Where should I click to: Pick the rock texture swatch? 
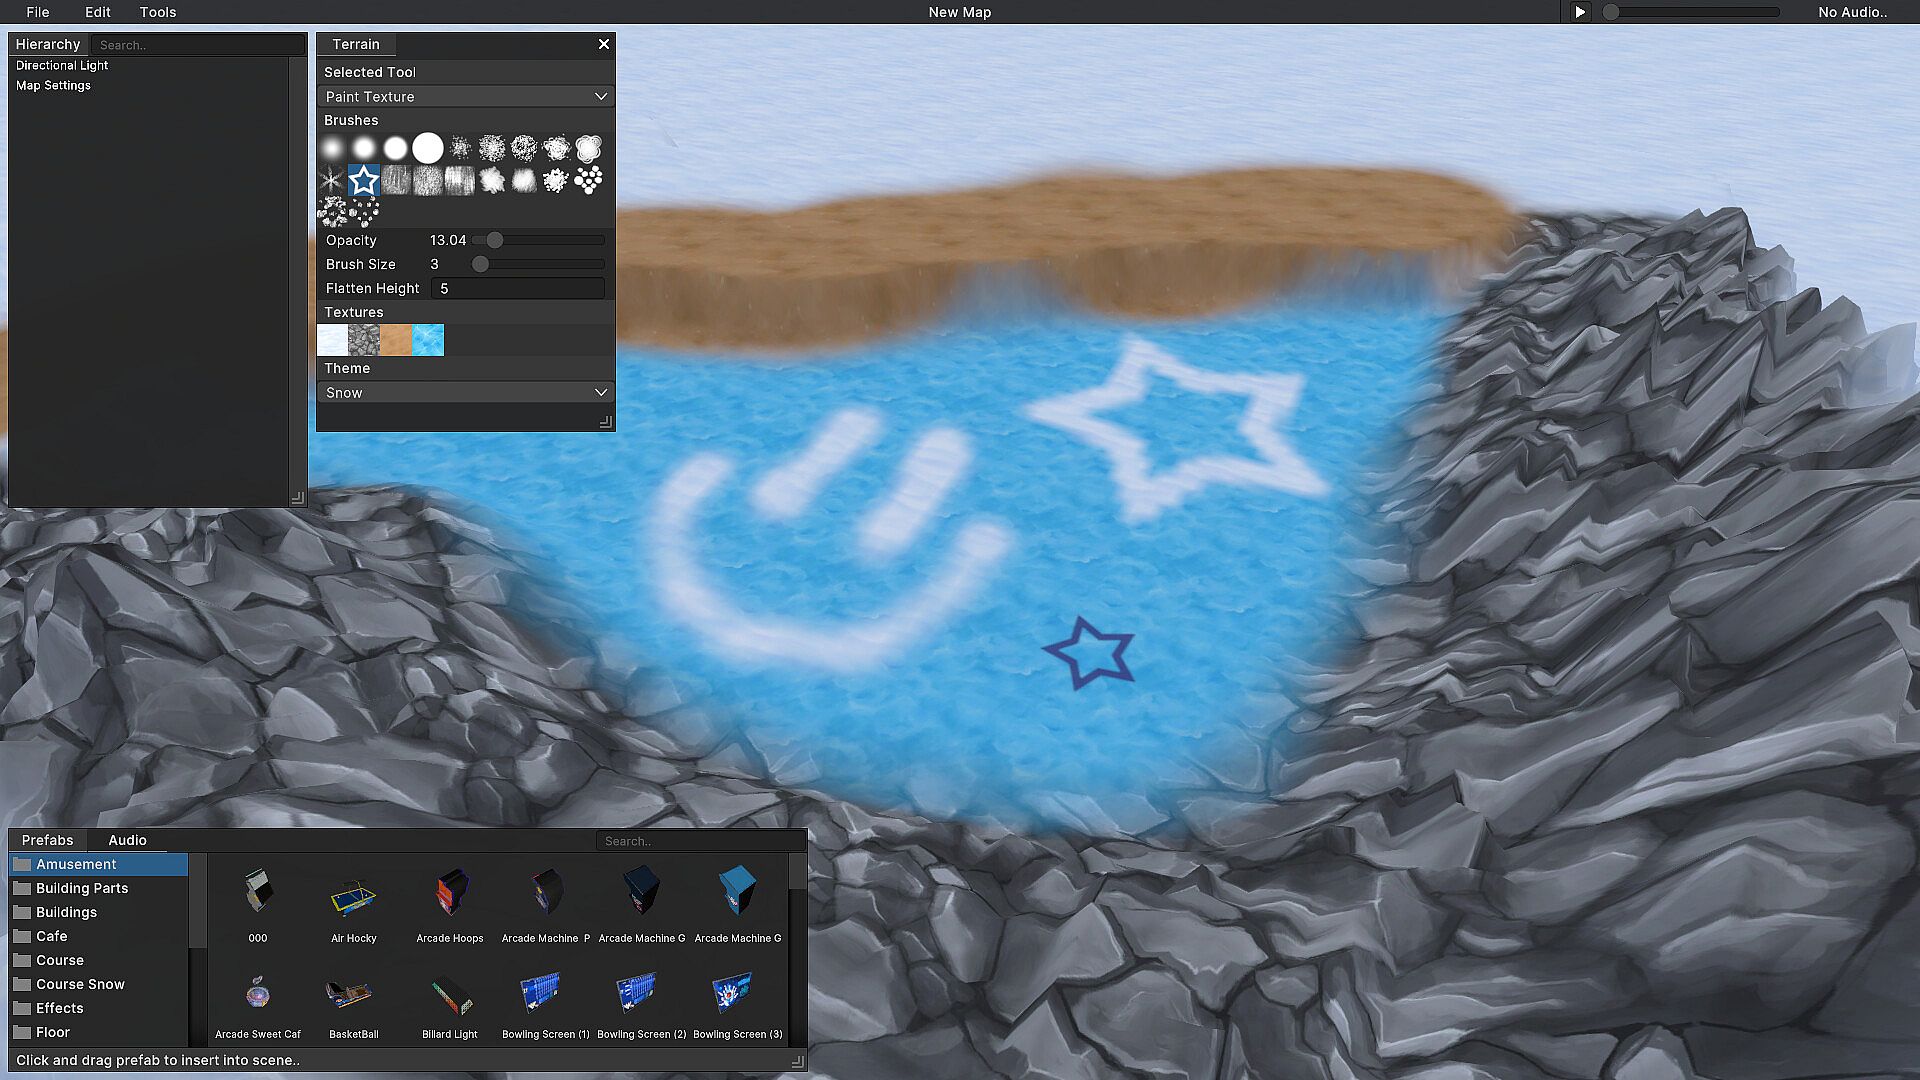coord(364,340)
